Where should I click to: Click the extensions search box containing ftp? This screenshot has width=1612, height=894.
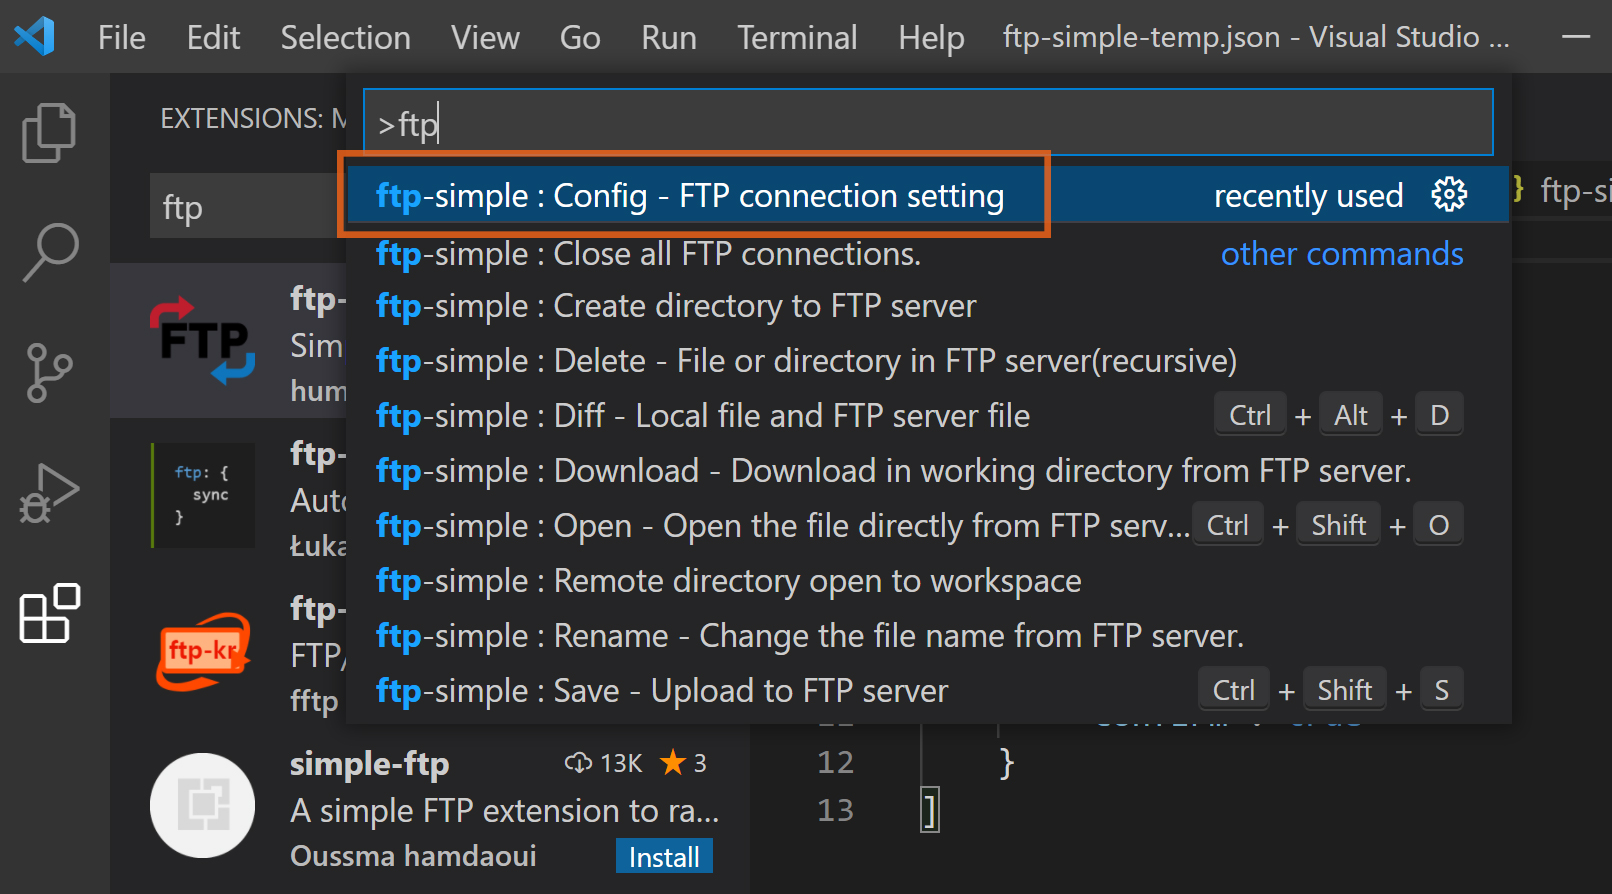click(248, 206)
